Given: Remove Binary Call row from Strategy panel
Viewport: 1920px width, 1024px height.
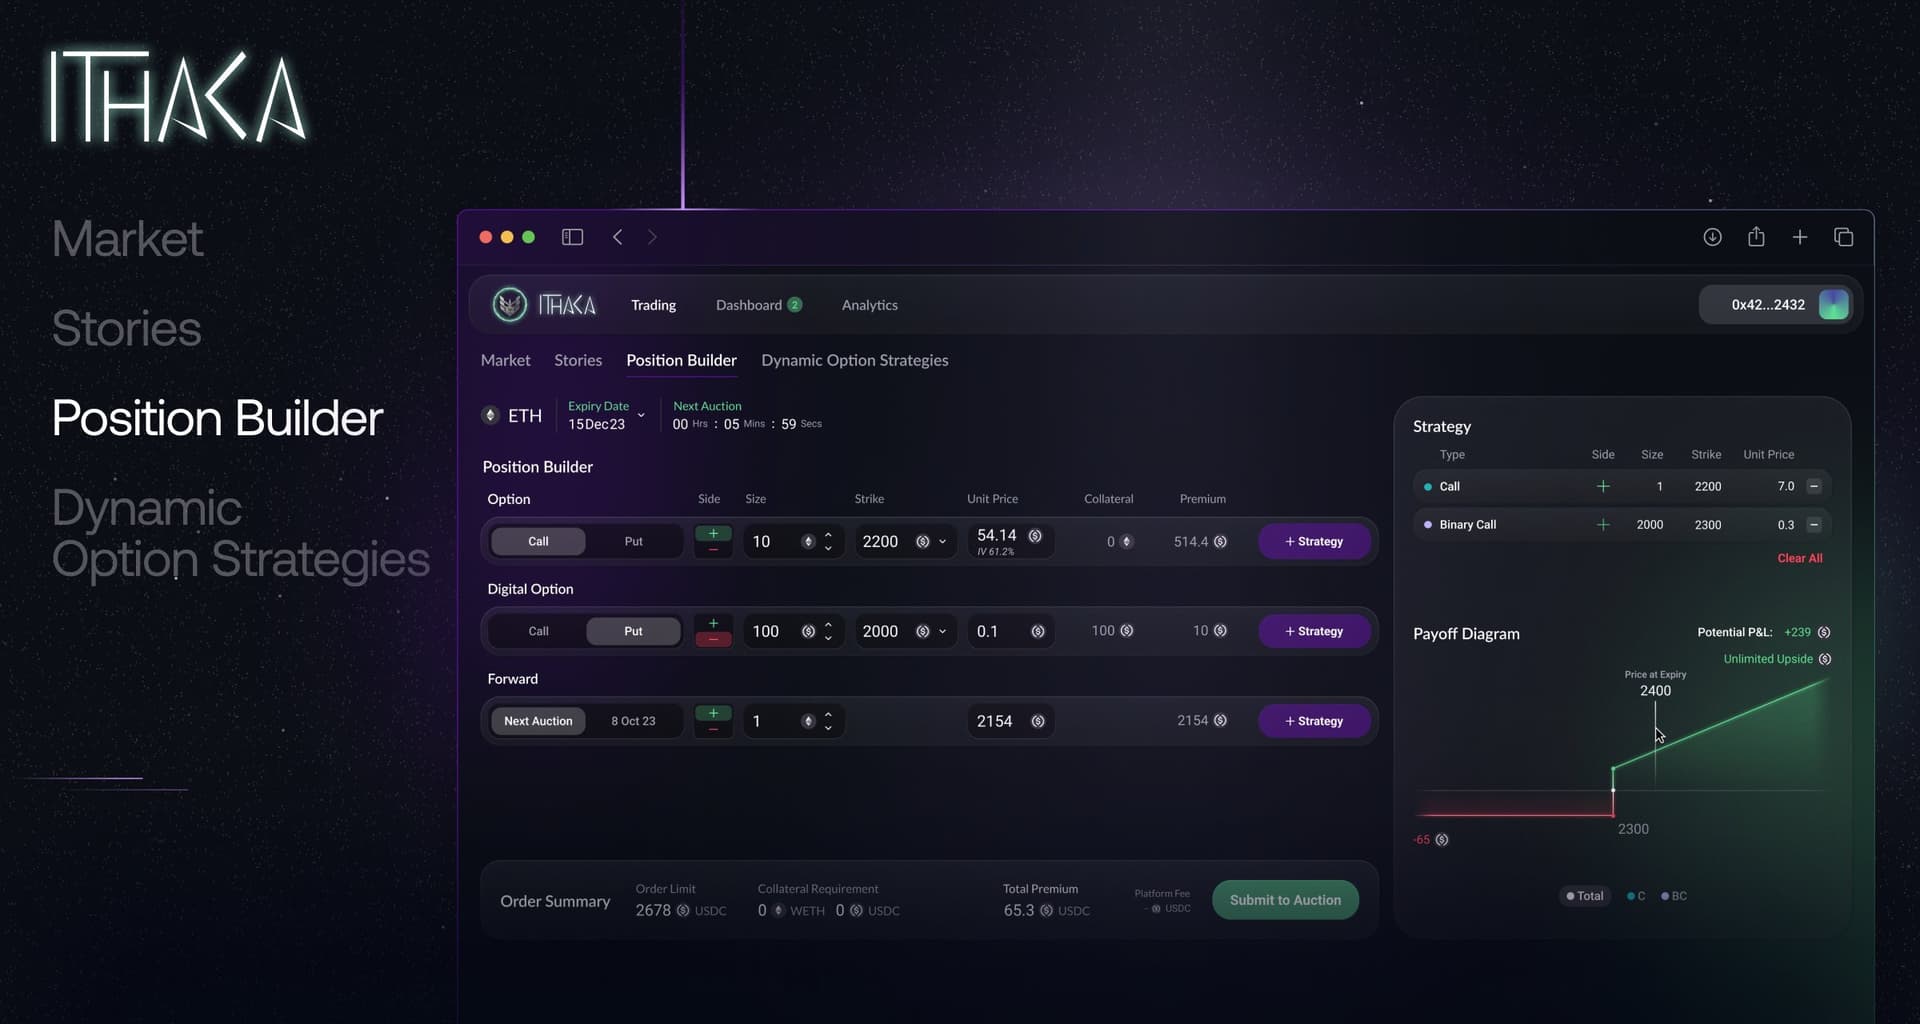Looking at the screenshot, I should pyautogui.click(x=1814, y=524).
